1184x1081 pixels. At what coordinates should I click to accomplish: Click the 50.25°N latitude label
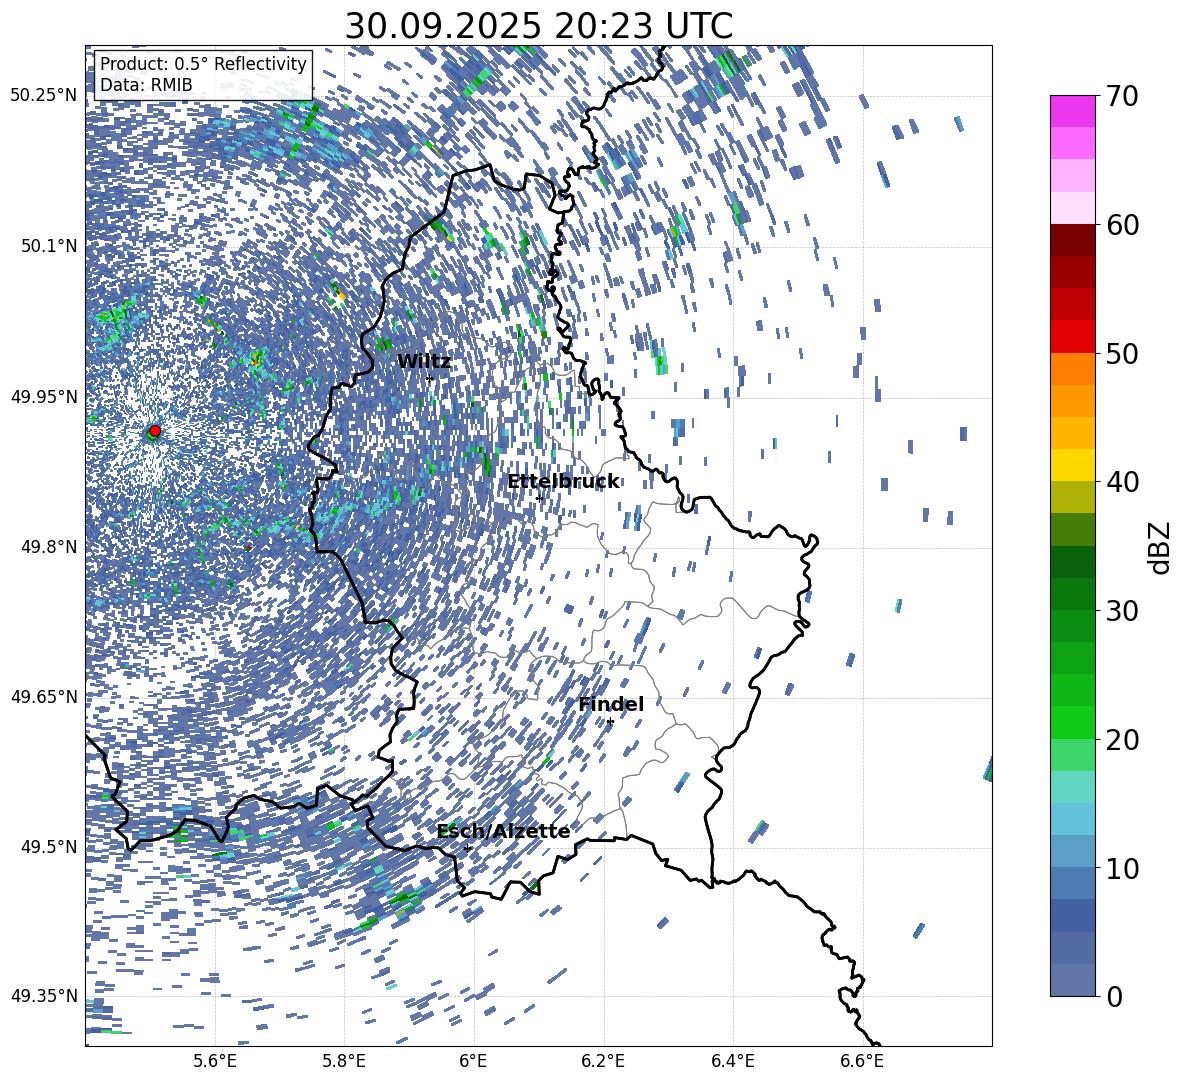(x=44, y=96)
